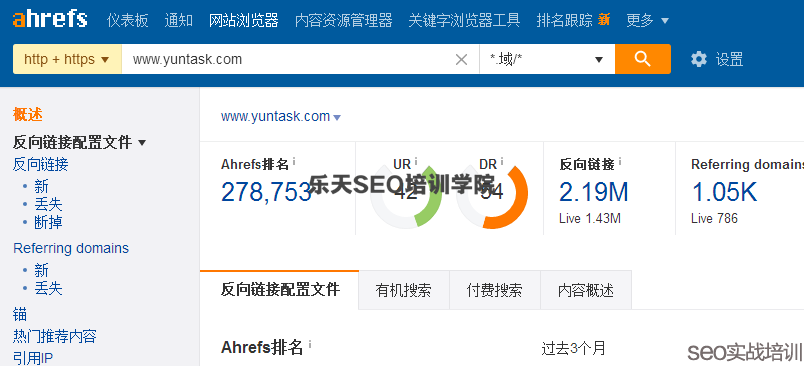
Task: Open the *.域/* mode dropdown
Action: pyautogui.click(x=547, y=59)
